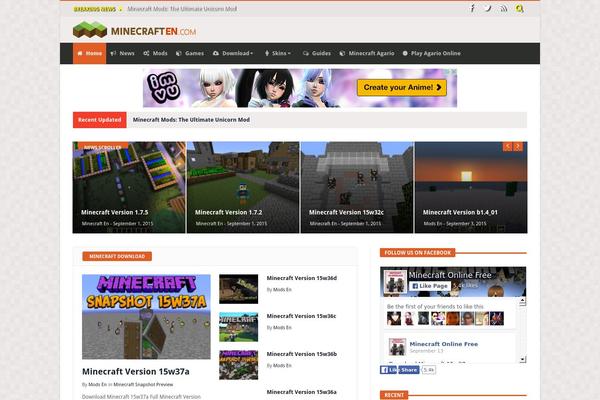
Task: Open Minecraft Version 15w36b thumbnail
Action: tap(238, 365)
